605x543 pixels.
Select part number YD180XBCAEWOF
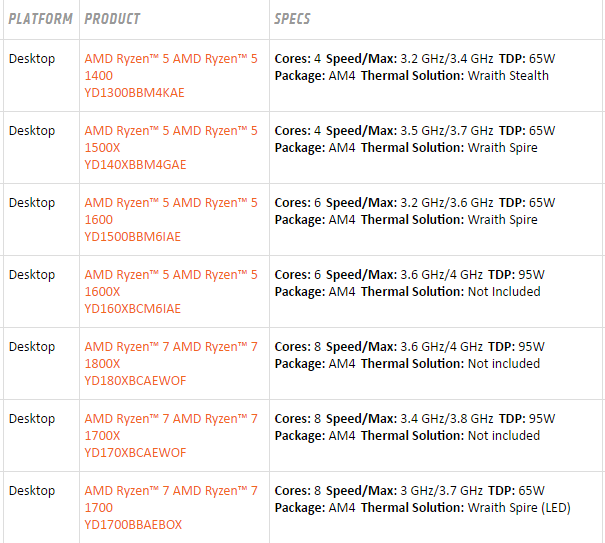(135, 381)
